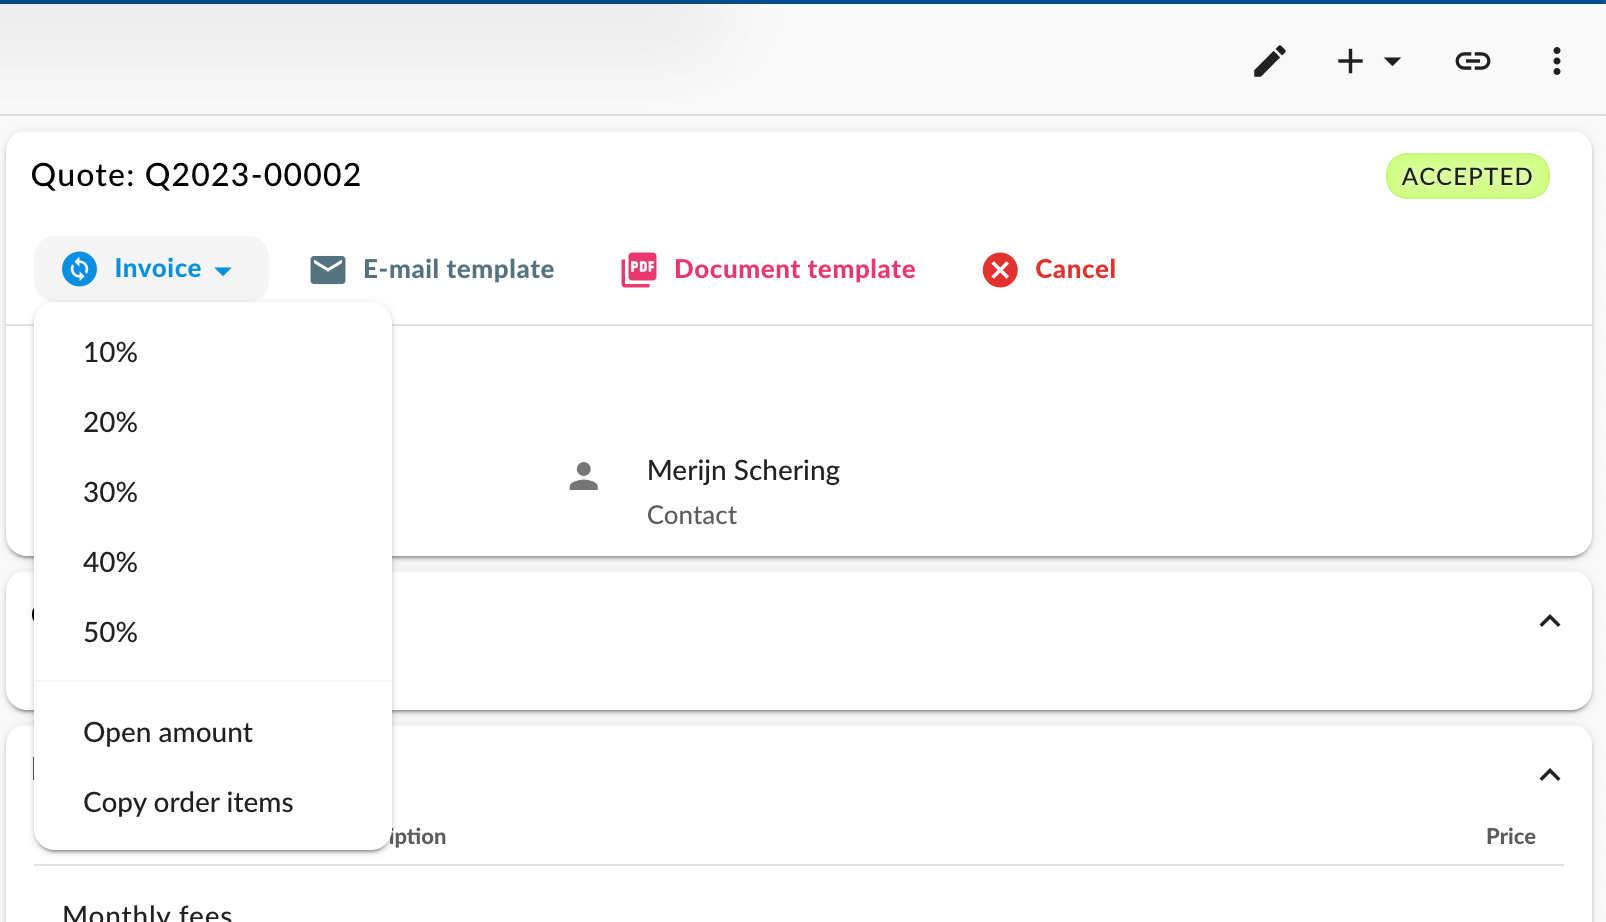1606x922 pixels.
Task: Click the red Cancel cross icon
Action: click(x=1000, y=270)
